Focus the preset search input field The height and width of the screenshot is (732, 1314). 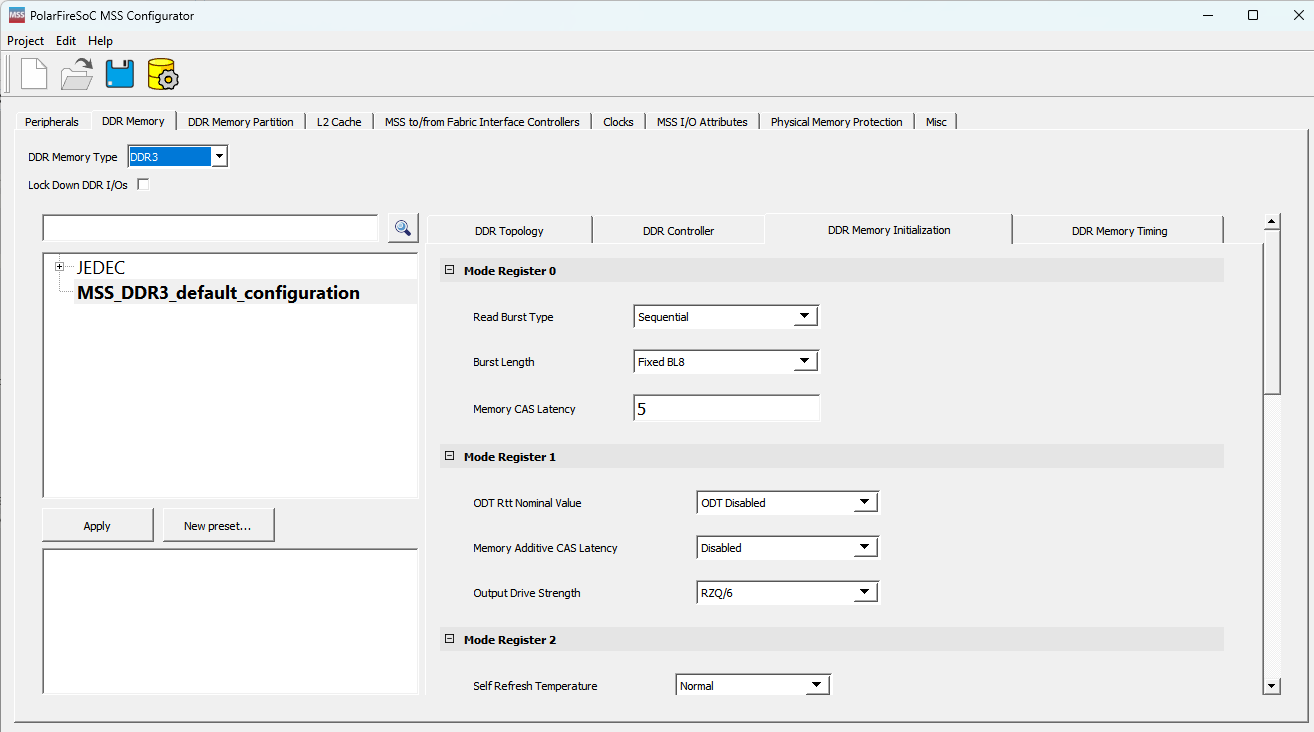point(210,228)
